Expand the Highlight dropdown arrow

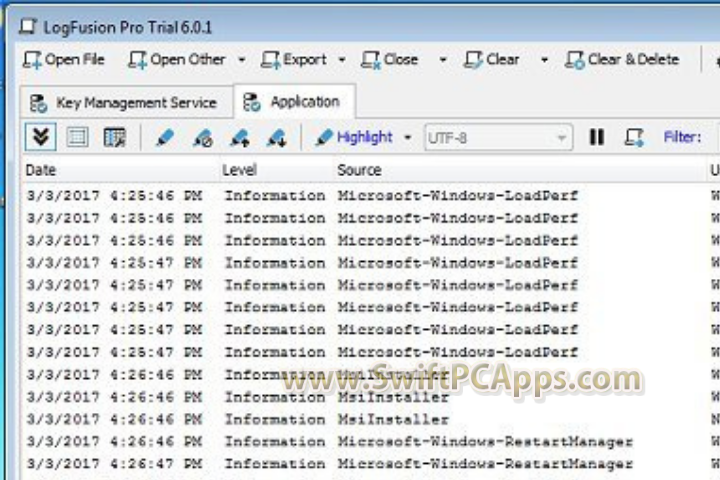point(408,137)
